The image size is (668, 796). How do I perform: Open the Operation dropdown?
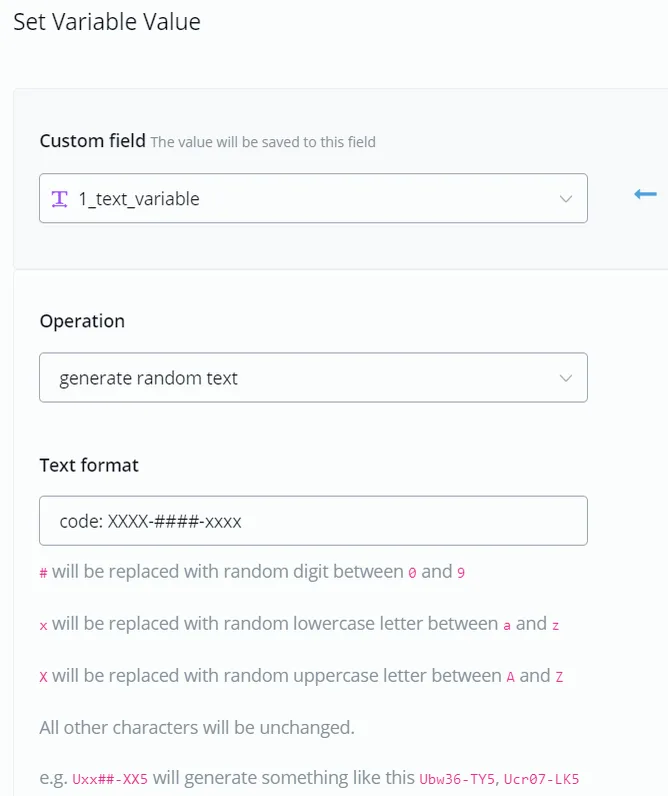(313, 378)
